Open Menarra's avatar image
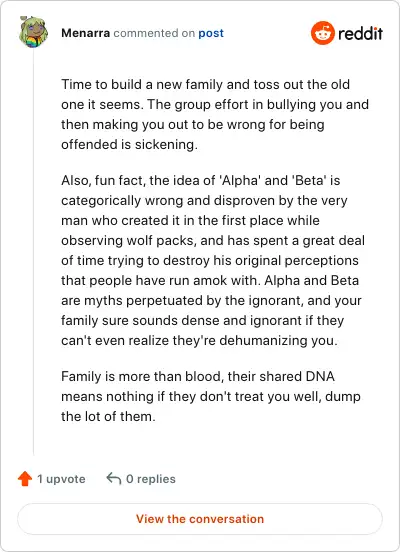This screenshot has height=552, width=400. [x=33, y=32]
